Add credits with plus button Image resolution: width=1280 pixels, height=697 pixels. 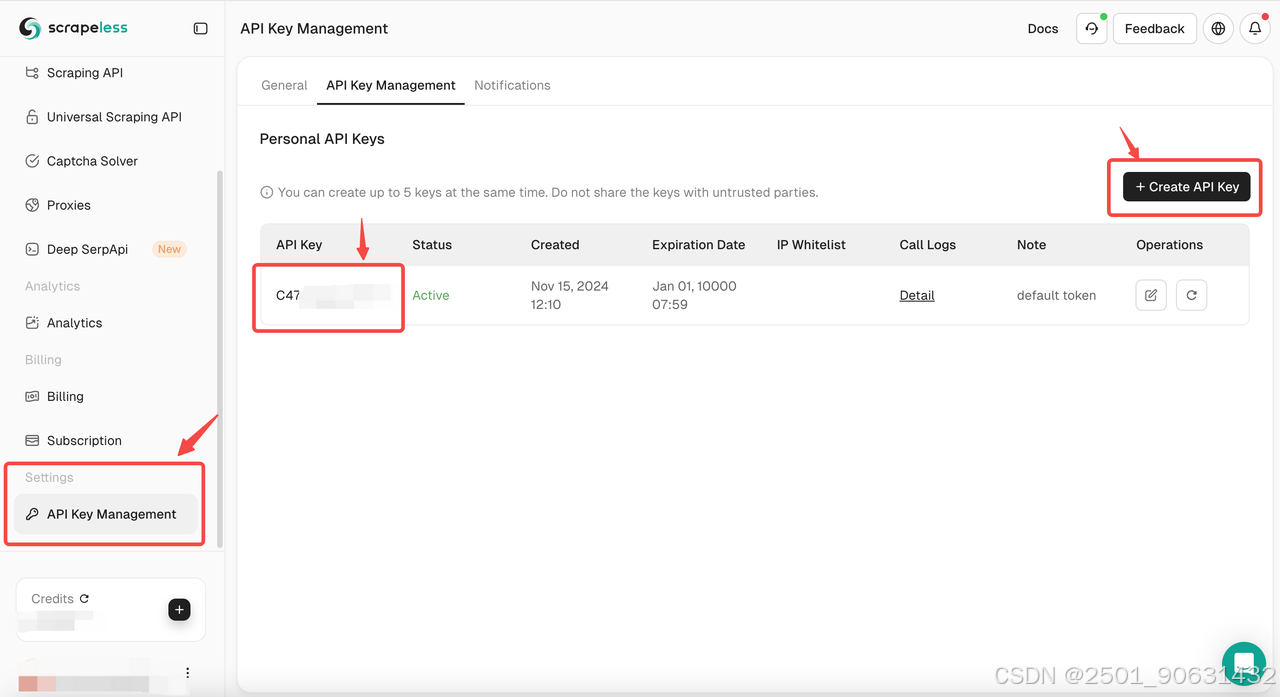tap(179, 609)
